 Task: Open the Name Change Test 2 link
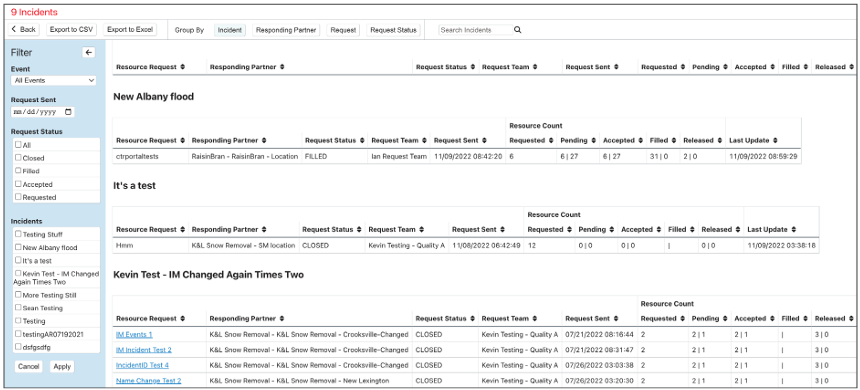coord(148,380)
